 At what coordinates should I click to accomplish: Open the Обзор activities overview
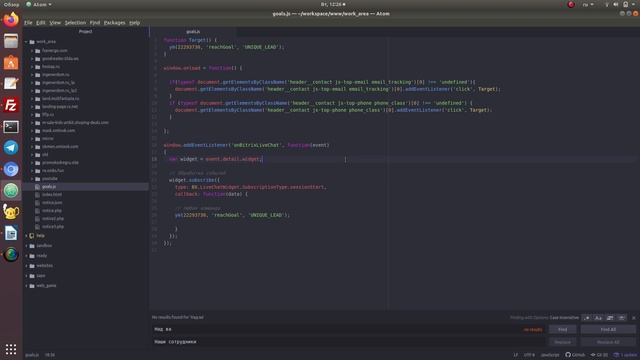[x=11, y=4]
